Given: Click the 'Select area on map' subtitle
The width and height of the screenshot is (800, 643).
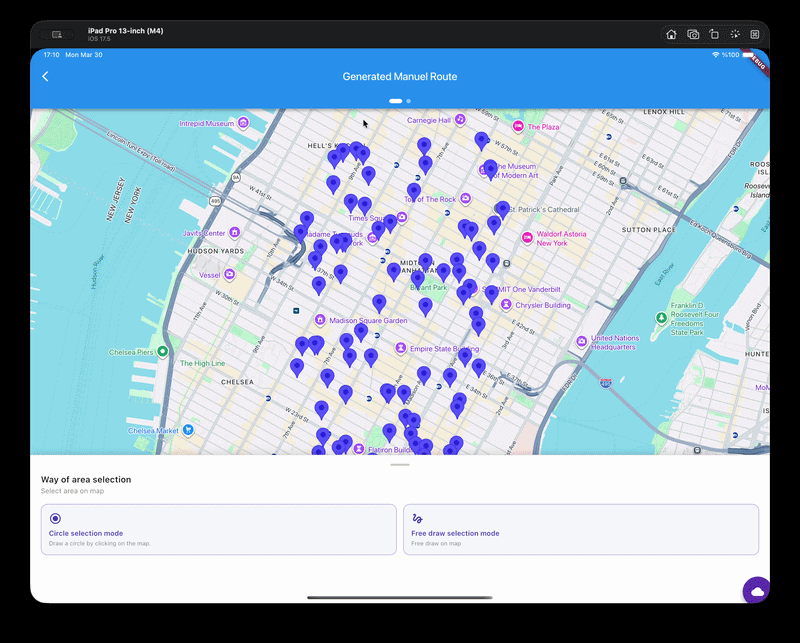Looking at the screenshot, I should tap(72, 491).
